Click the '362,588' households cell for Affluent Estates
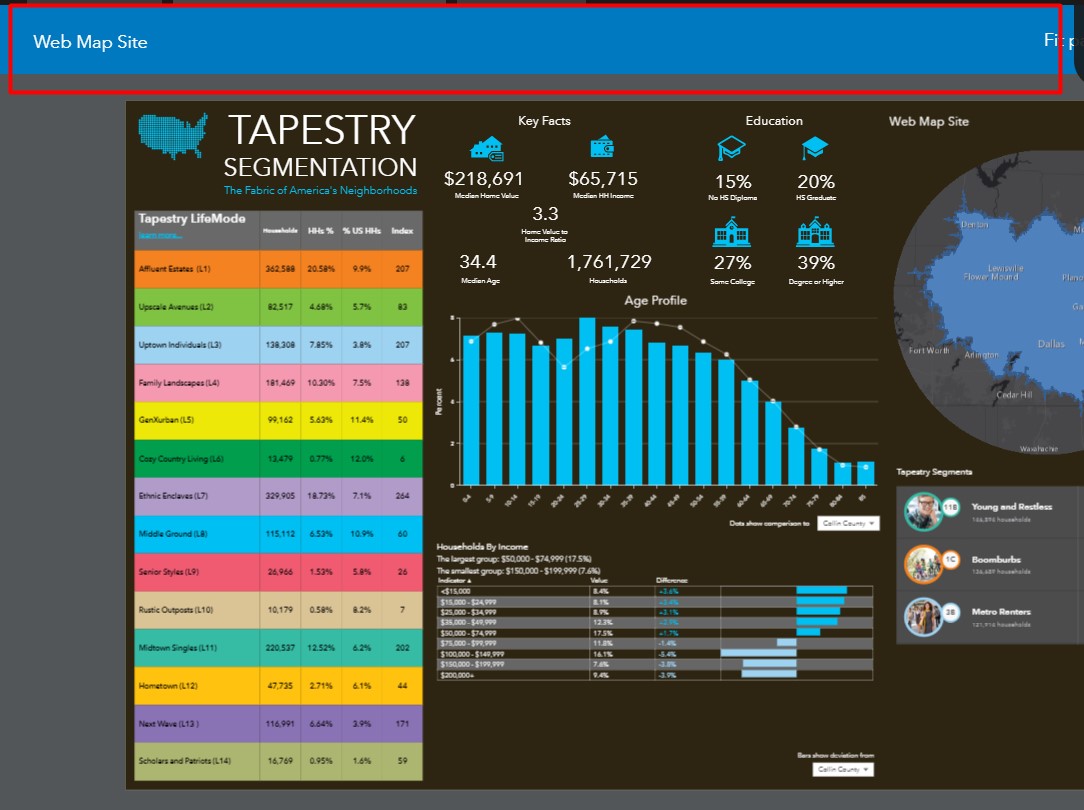 280,269
